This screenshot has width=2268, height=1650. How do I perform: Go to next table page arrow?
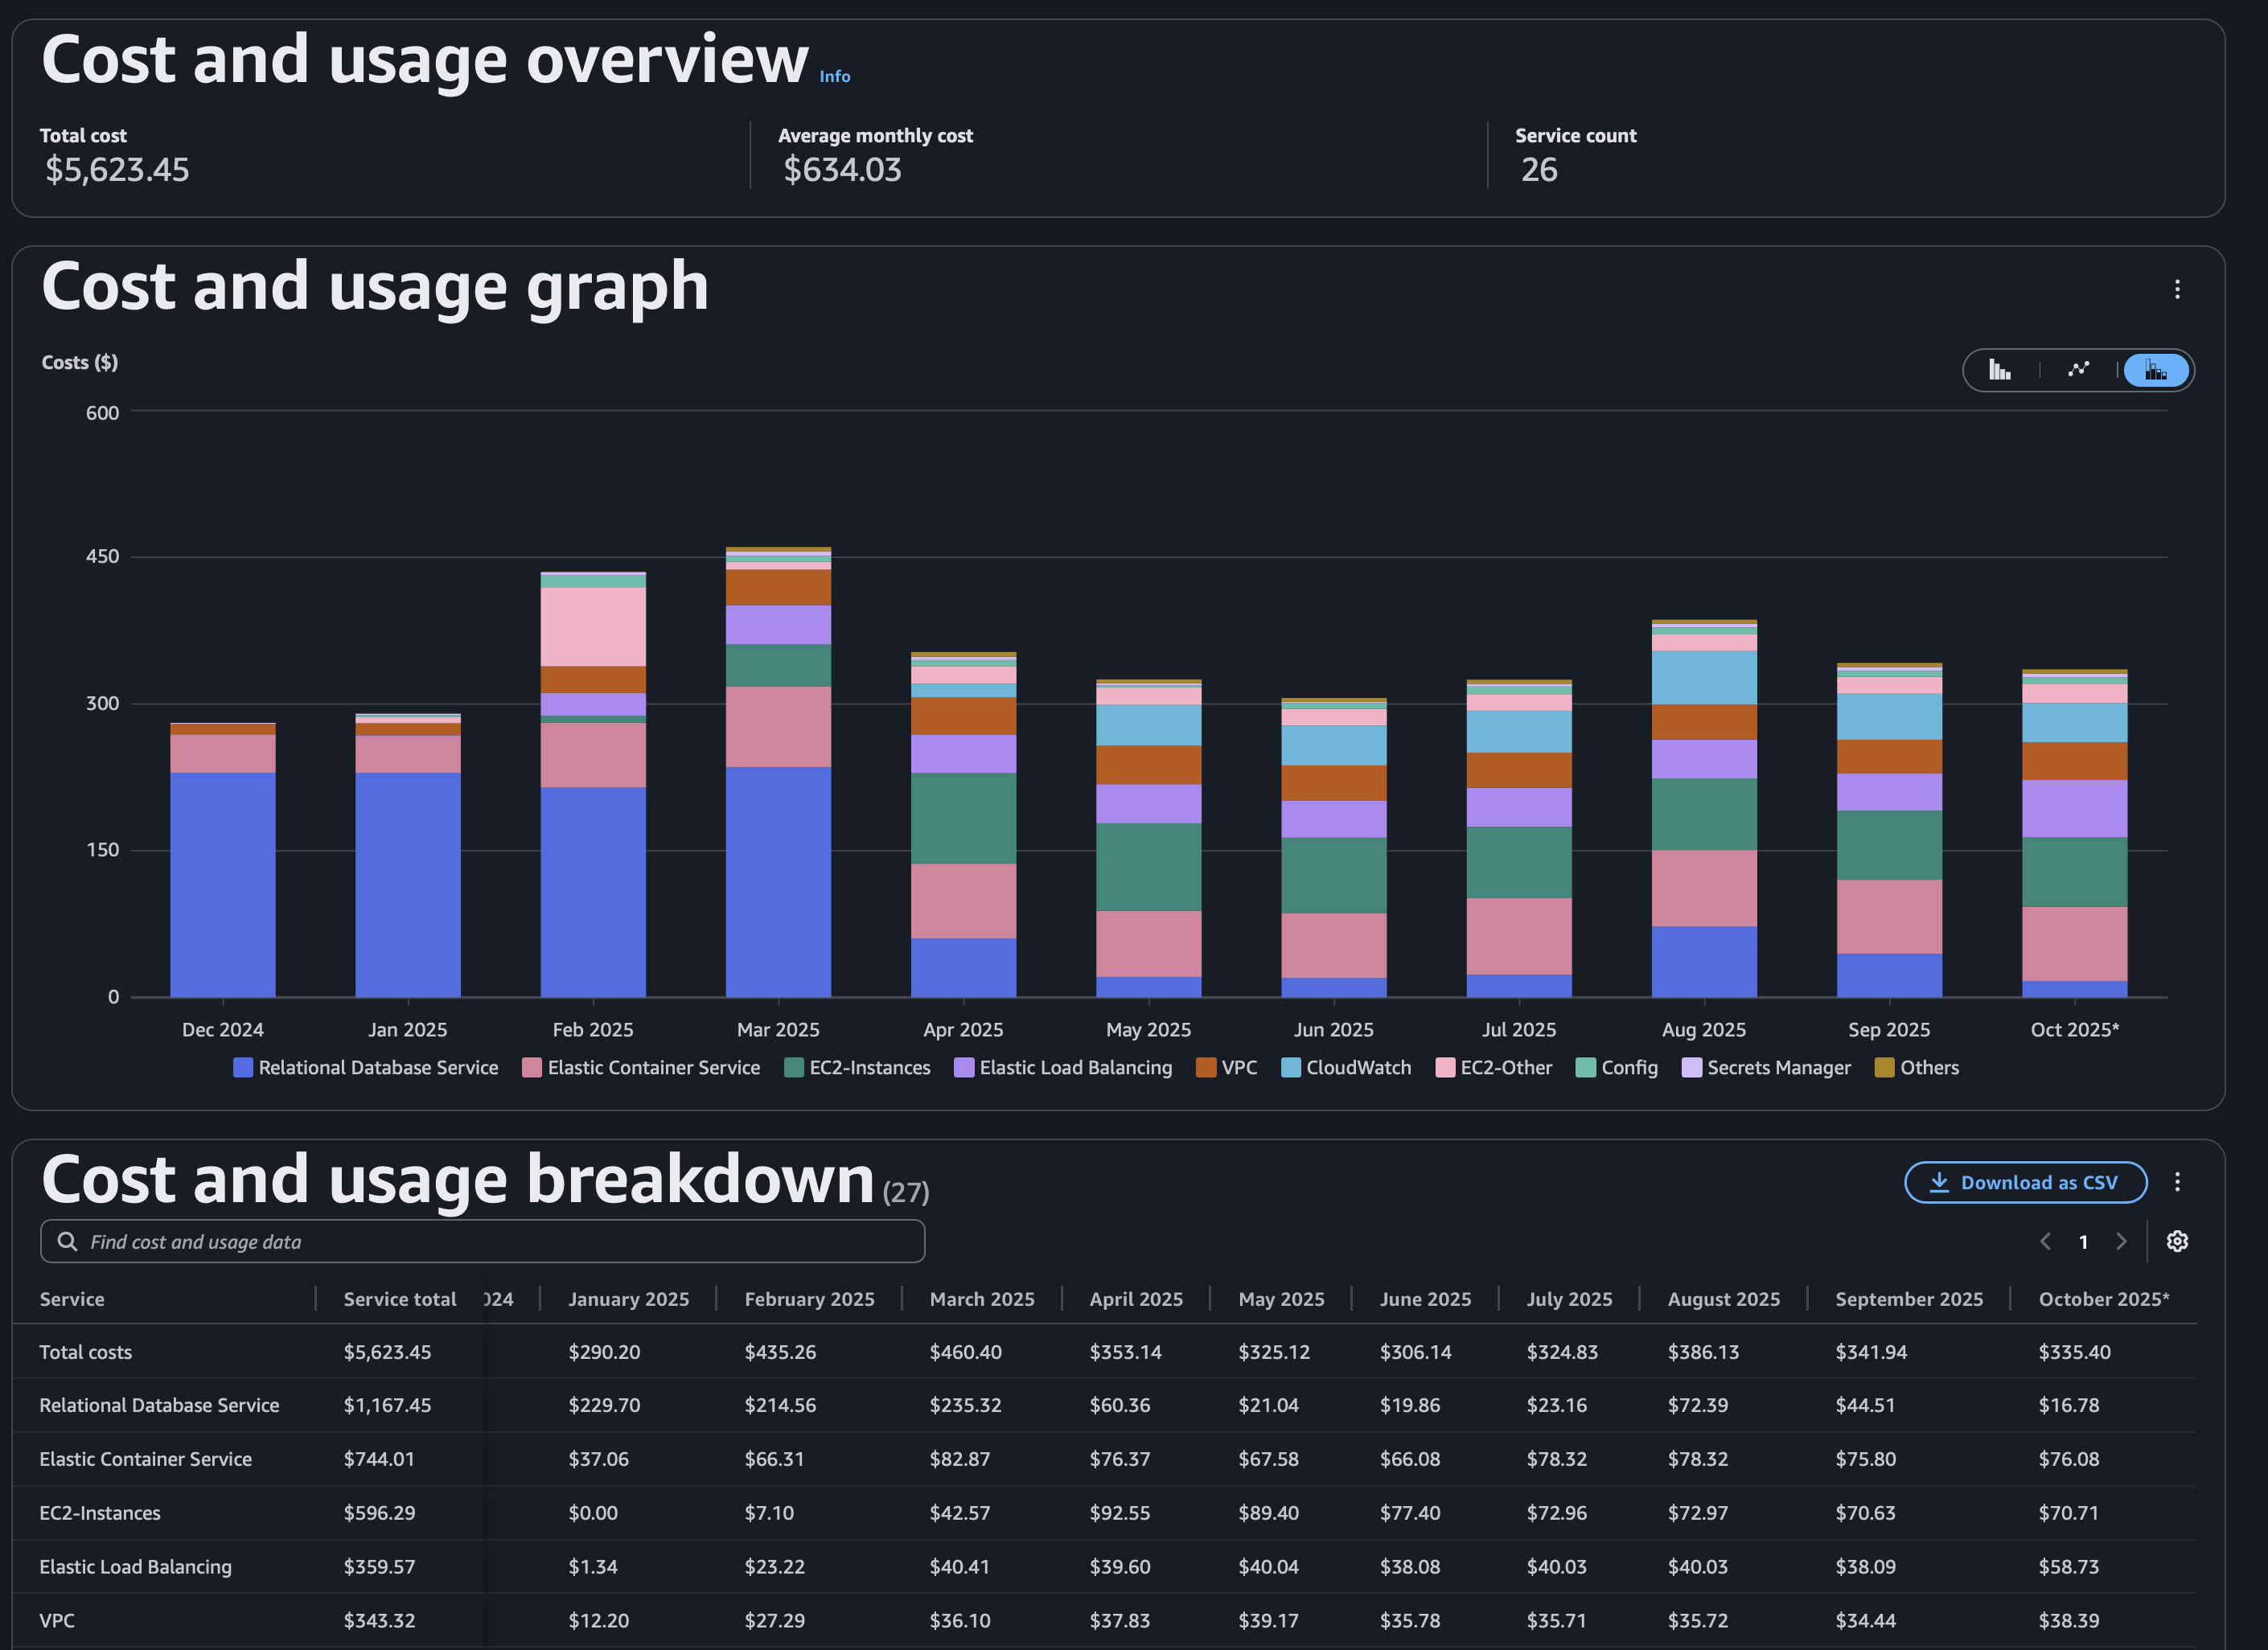pos(2121,1241)
